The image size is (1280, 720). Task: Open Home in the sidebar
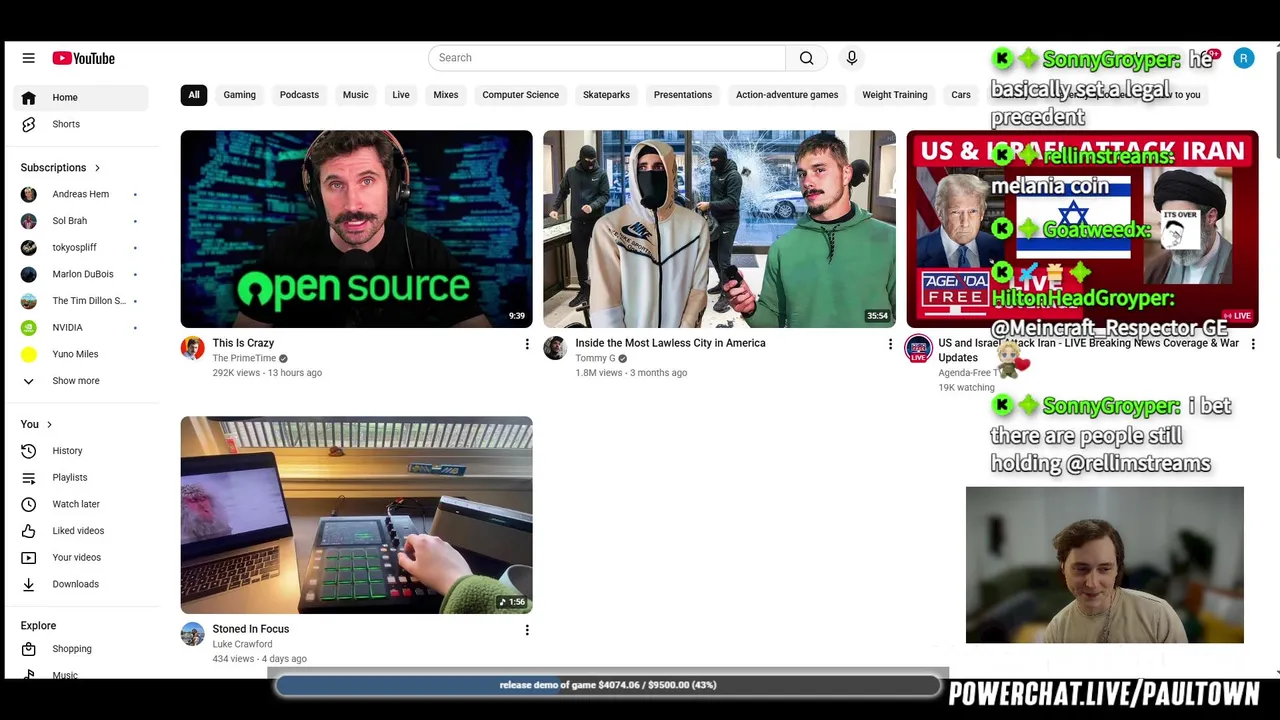click(82, 97)
